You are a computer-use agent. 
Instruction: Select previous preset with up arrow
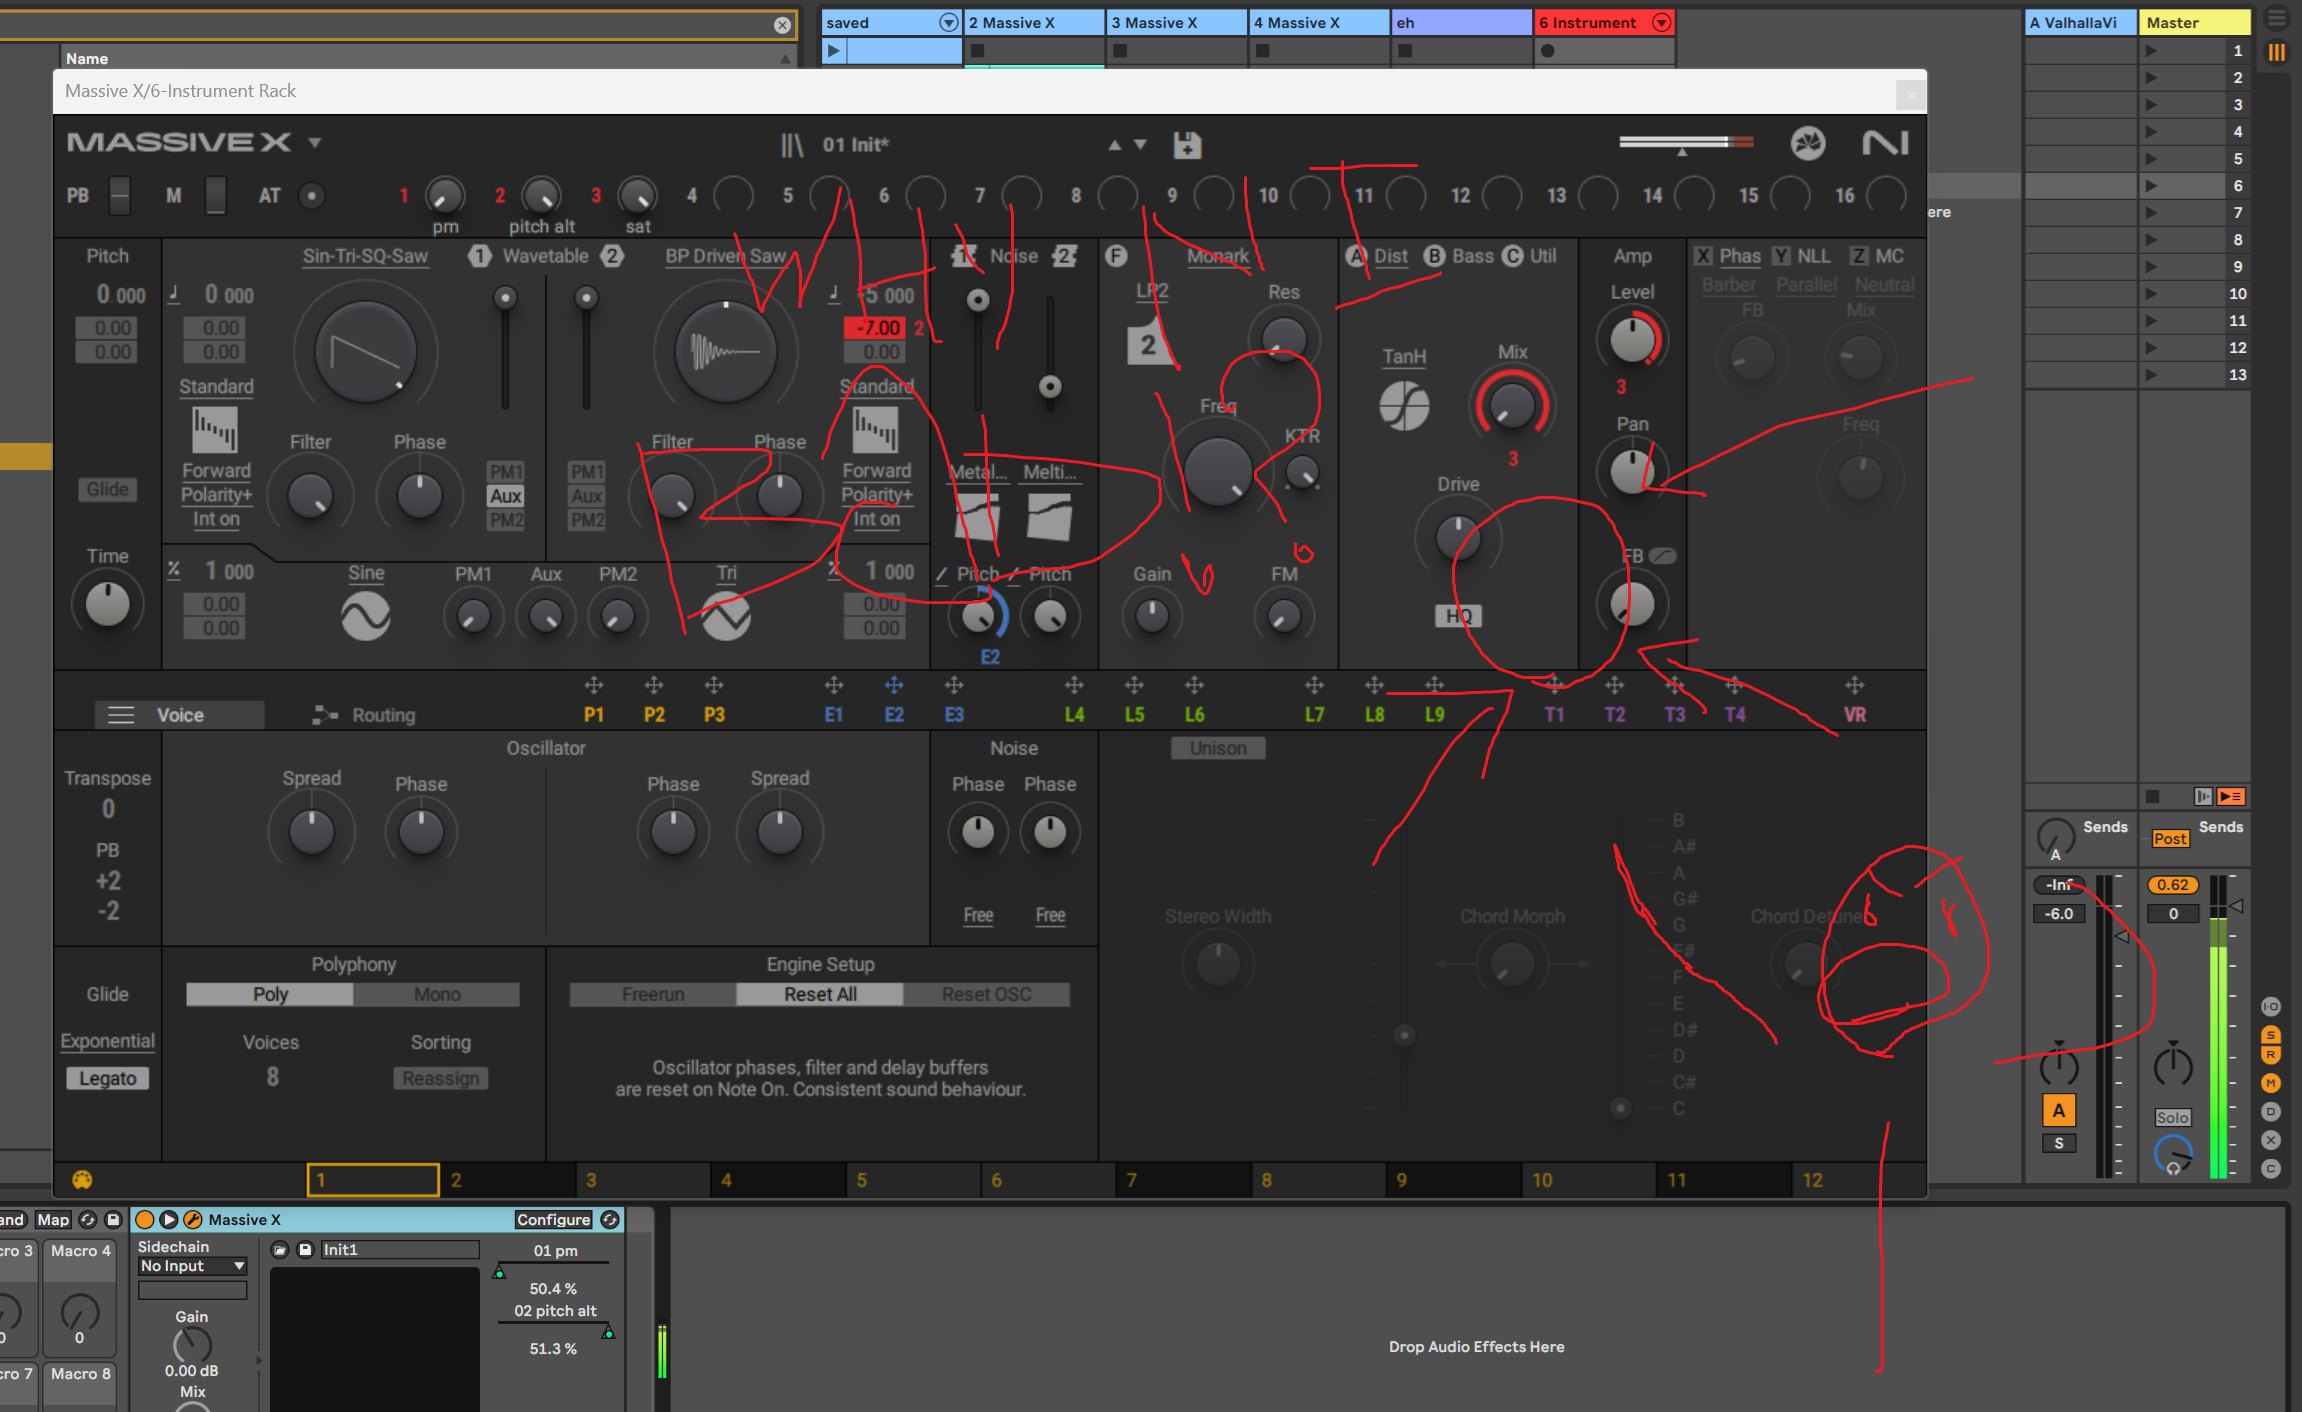[1114, 145]
